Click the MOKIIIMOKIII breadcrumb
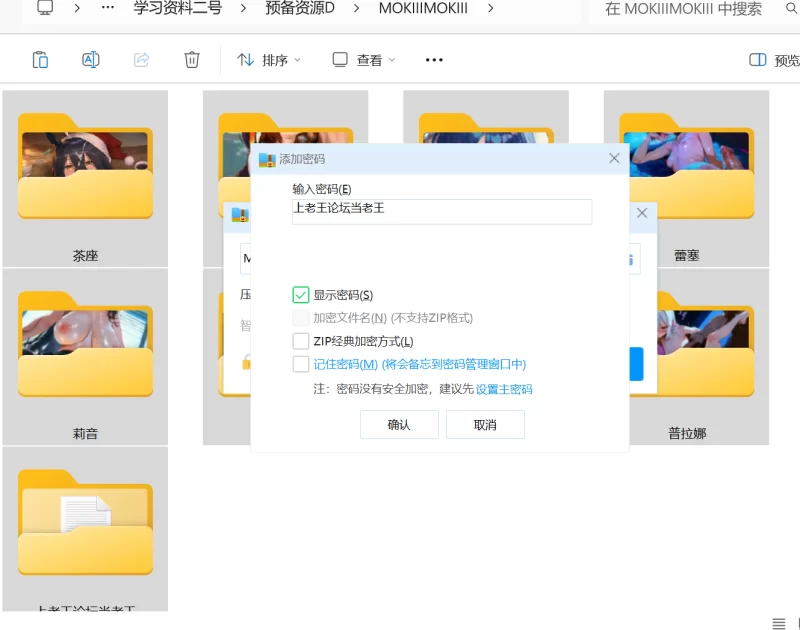This screenshot has width=800, height=630. [x=423, y=8]
